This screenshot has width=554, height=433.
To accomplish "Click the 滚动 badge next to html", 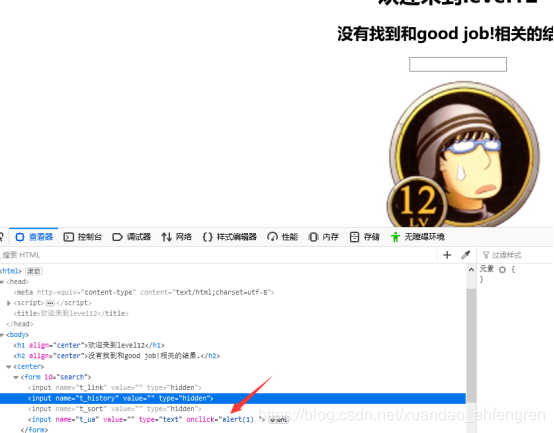I will click(34, 271).
